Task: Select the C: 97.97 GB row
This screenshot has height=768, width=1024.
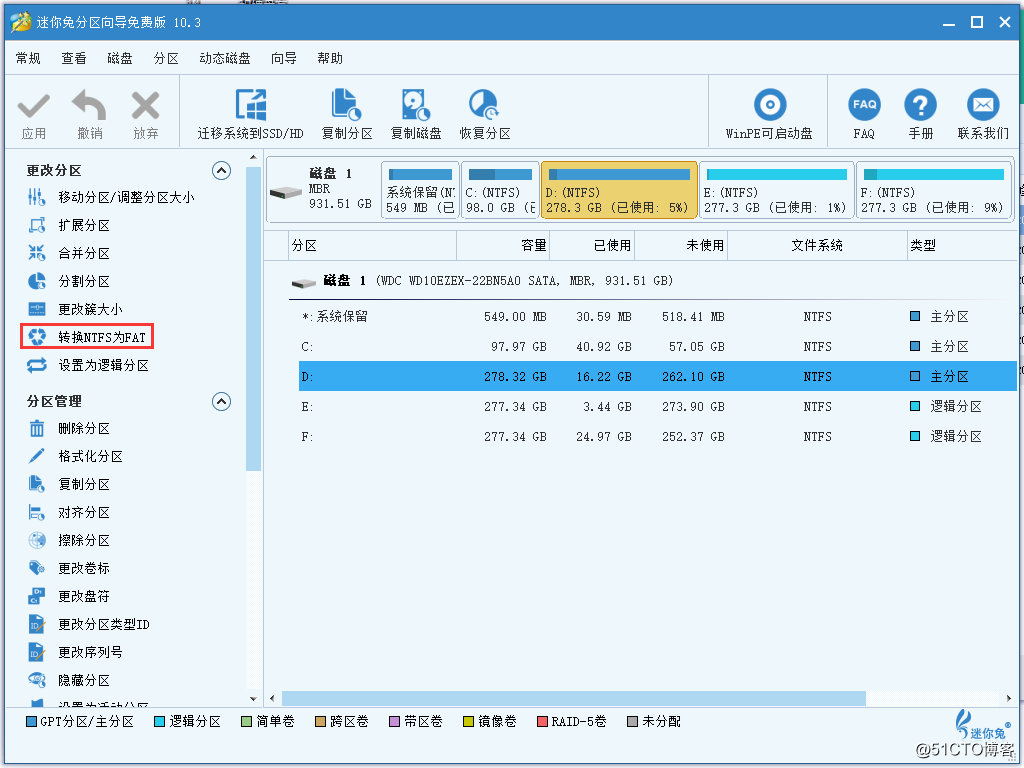Action: [x=658, y=347]
